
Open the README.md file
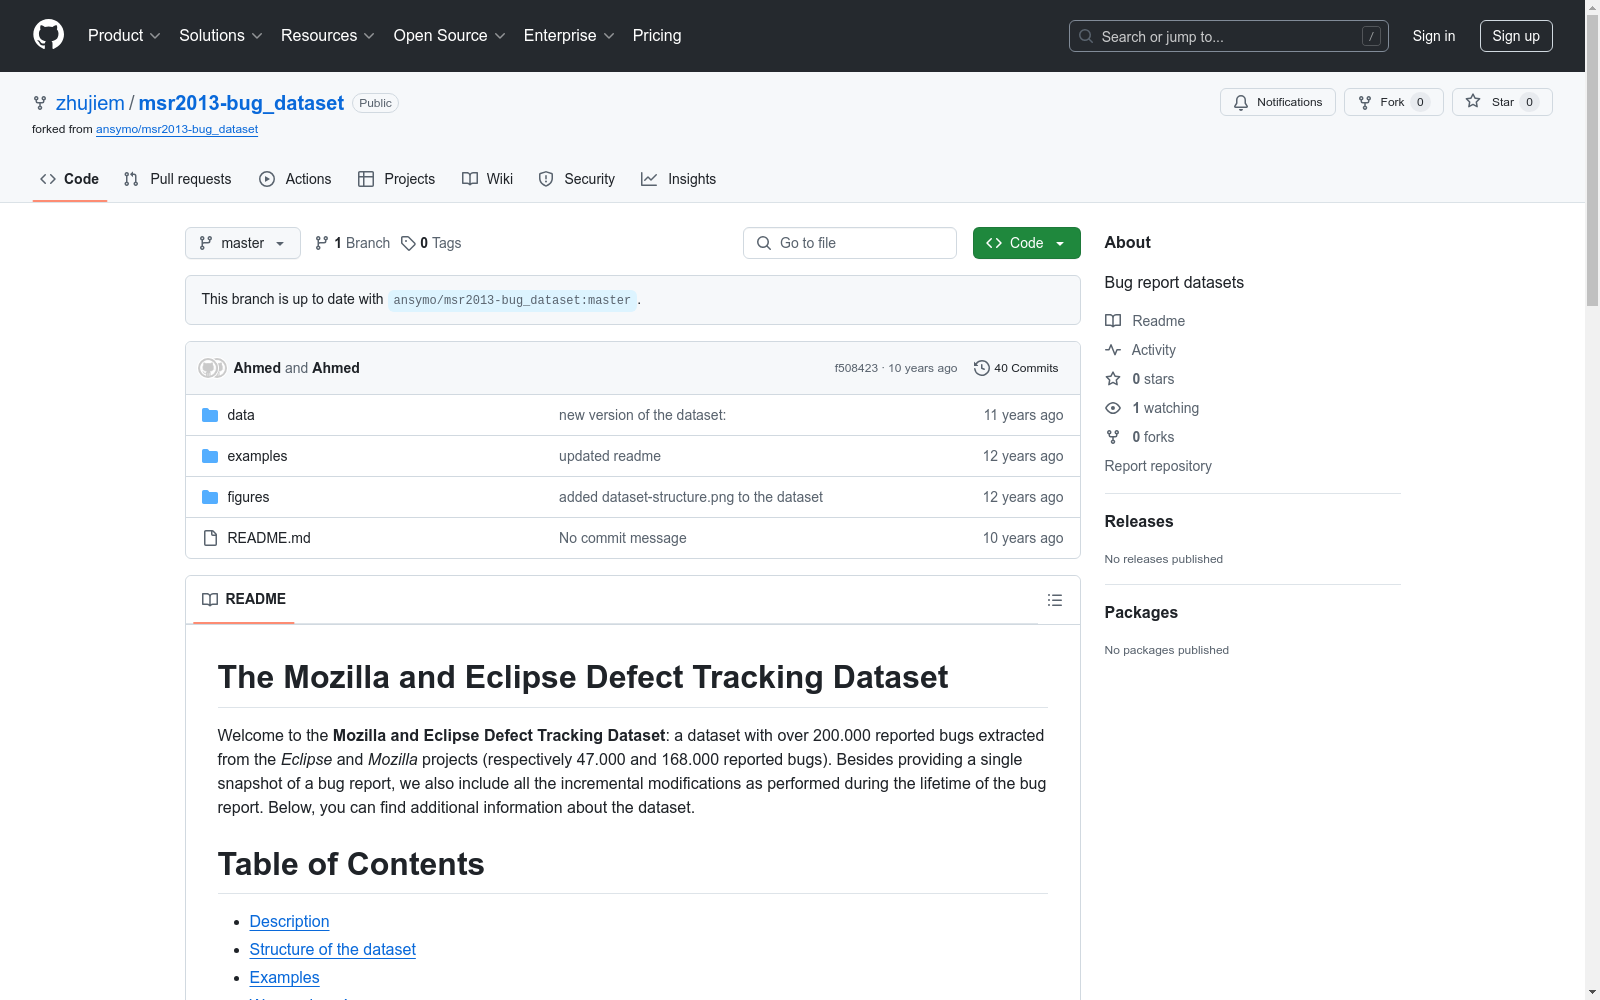click(x=269, y=538)
